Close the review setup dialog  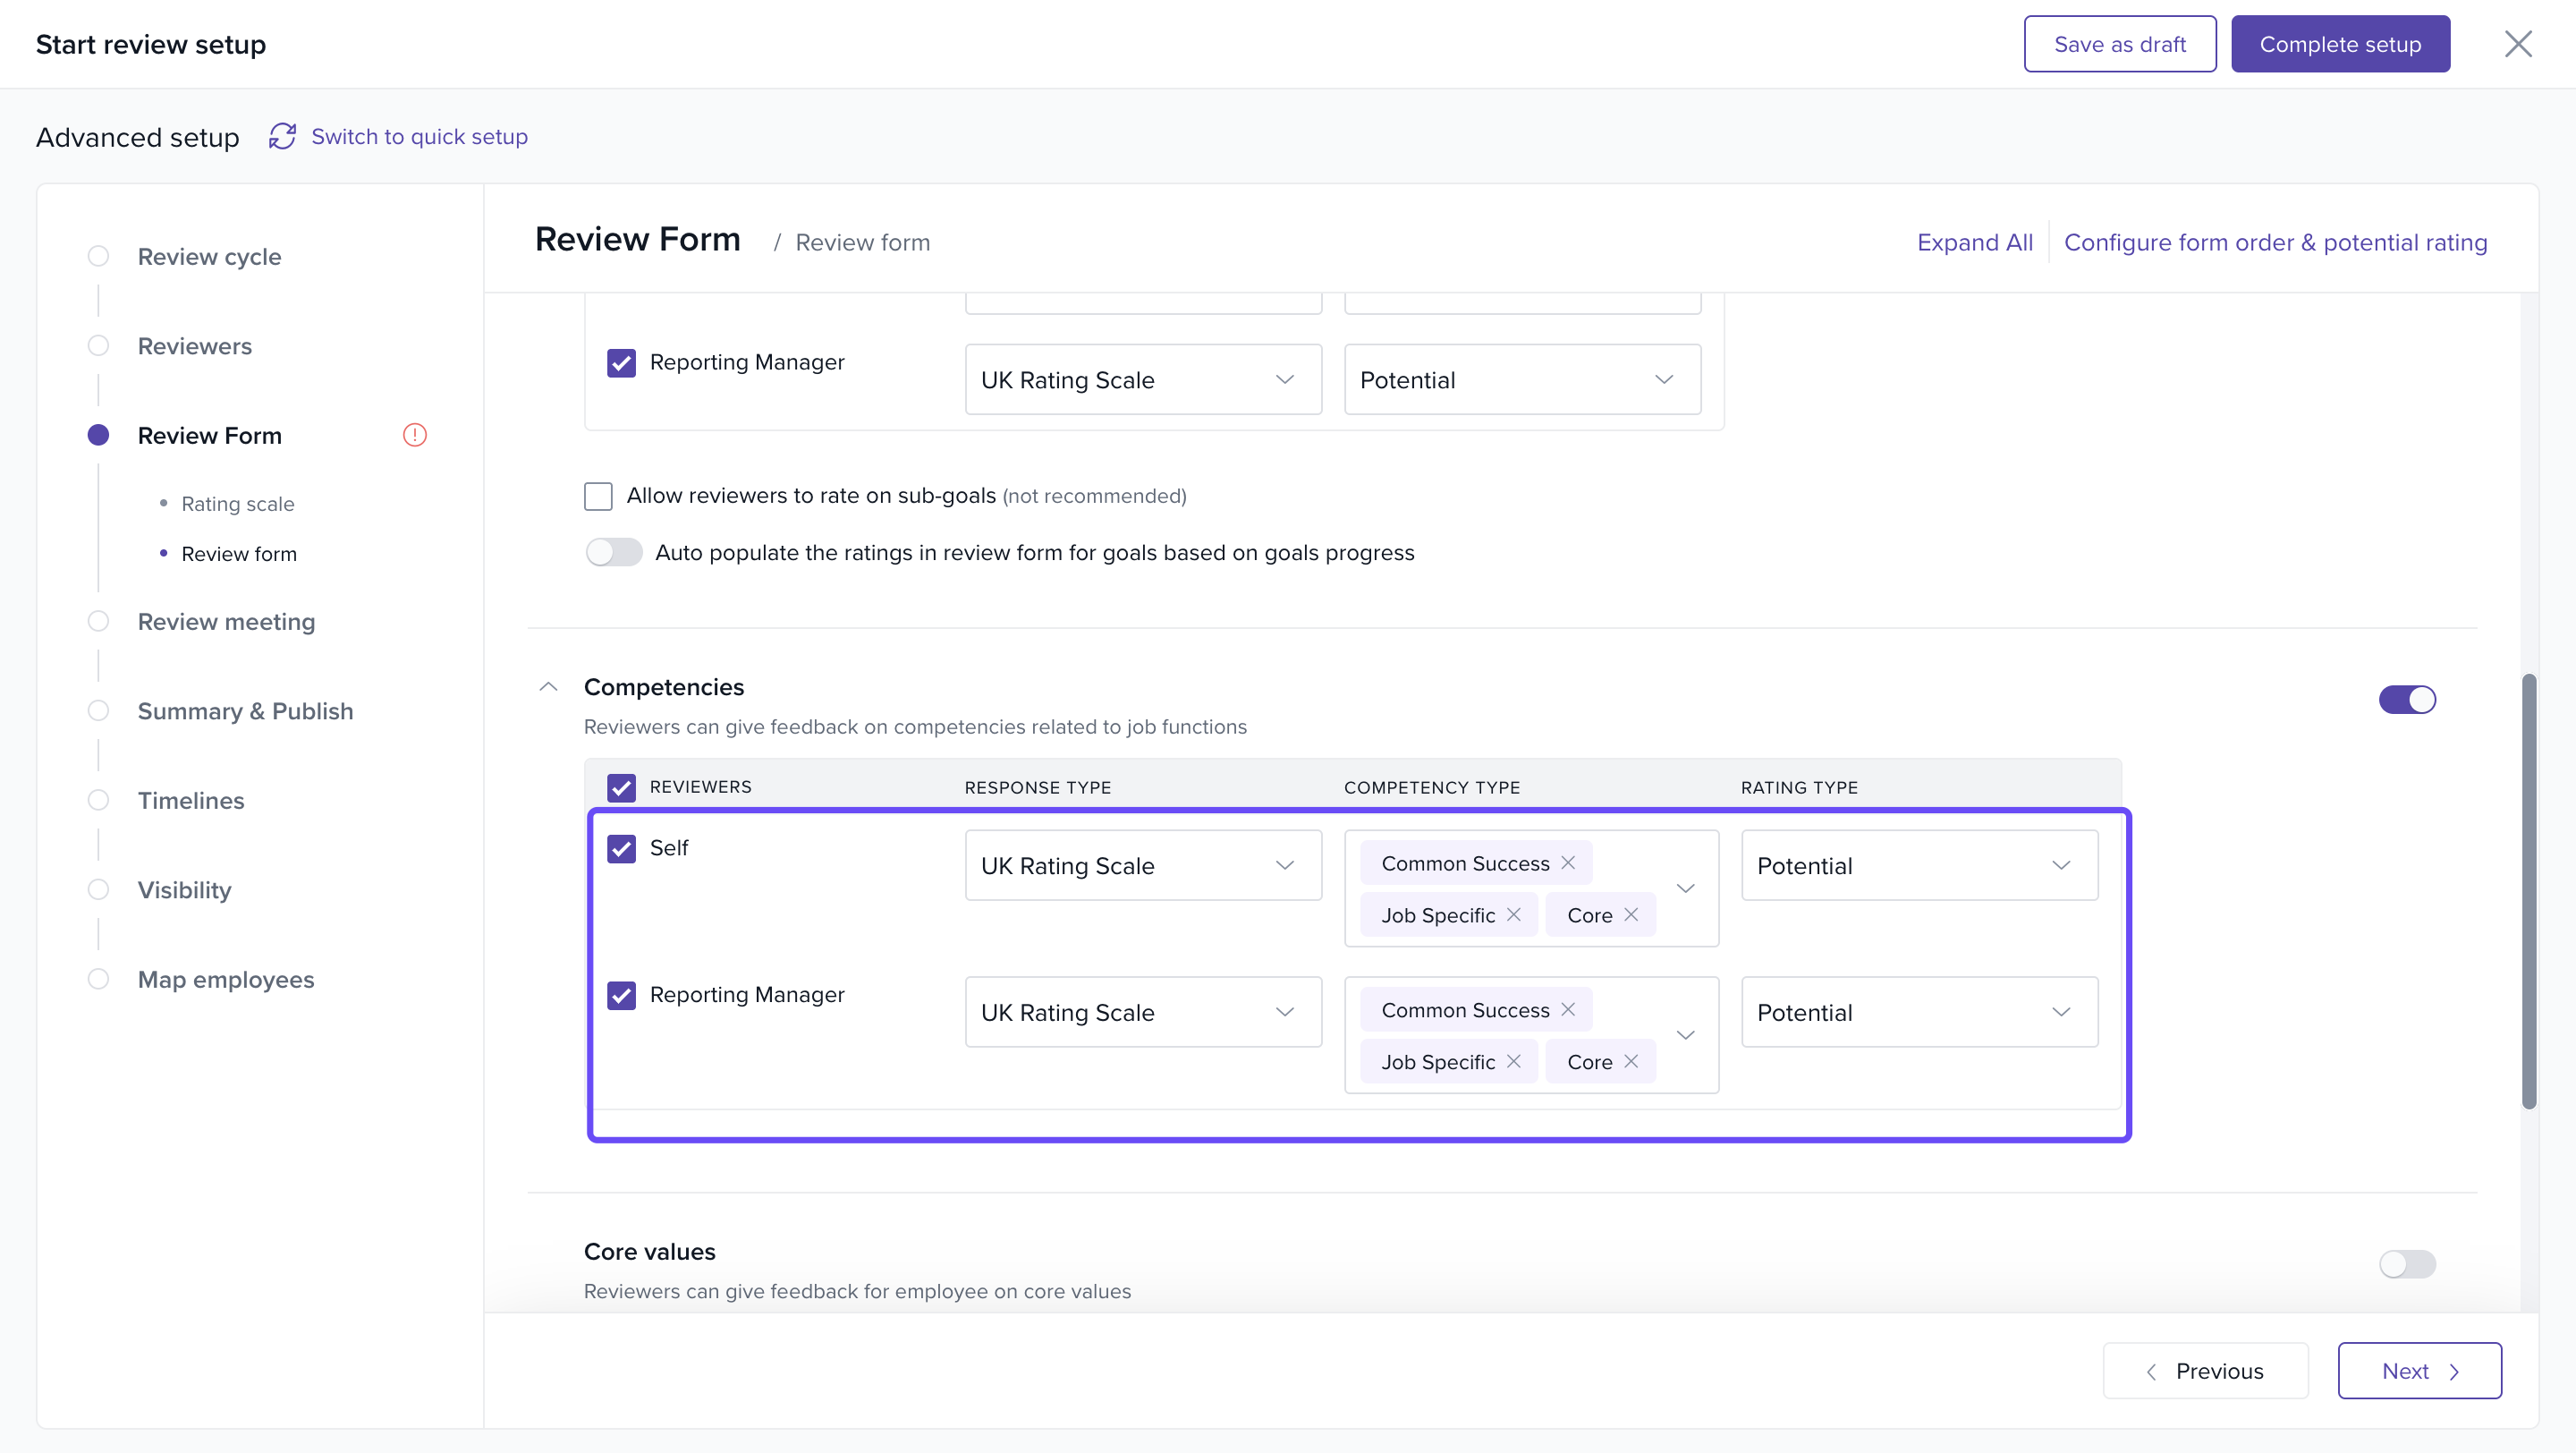pyautogui.click(x=2517, y=44)
